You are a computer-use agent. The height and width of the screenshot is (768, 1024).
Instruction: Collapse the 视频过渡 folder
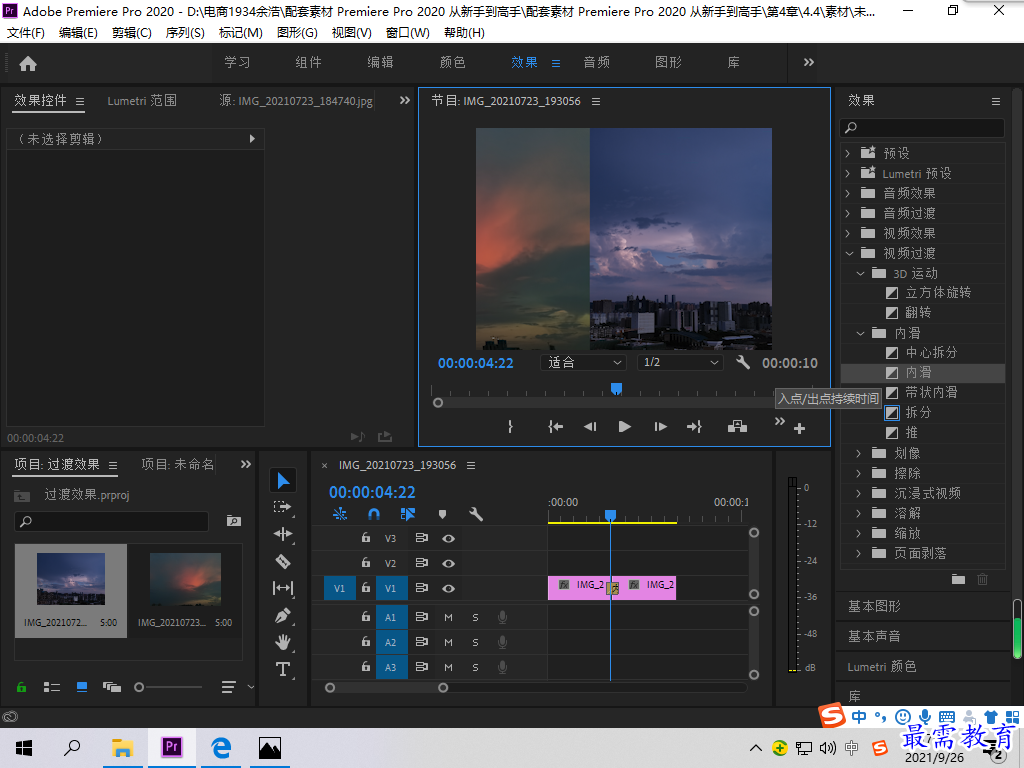click(849, 253)
